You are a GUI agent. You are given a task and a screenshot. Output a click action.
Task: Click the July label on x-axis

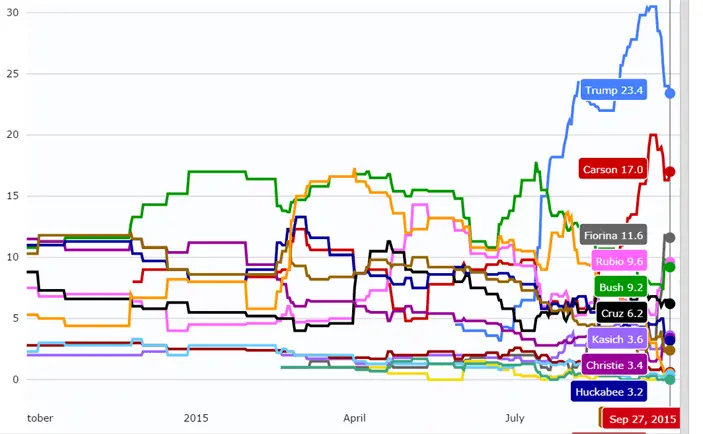point(514,417)
